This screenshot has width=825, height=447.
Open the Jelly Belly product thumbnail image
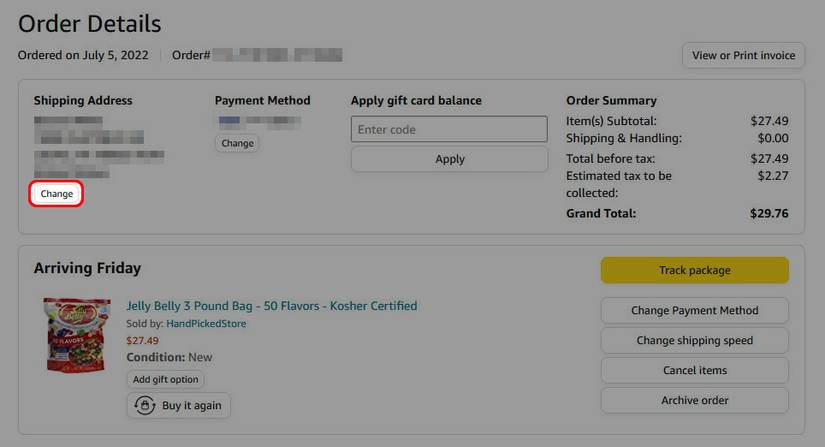[77, 335]
